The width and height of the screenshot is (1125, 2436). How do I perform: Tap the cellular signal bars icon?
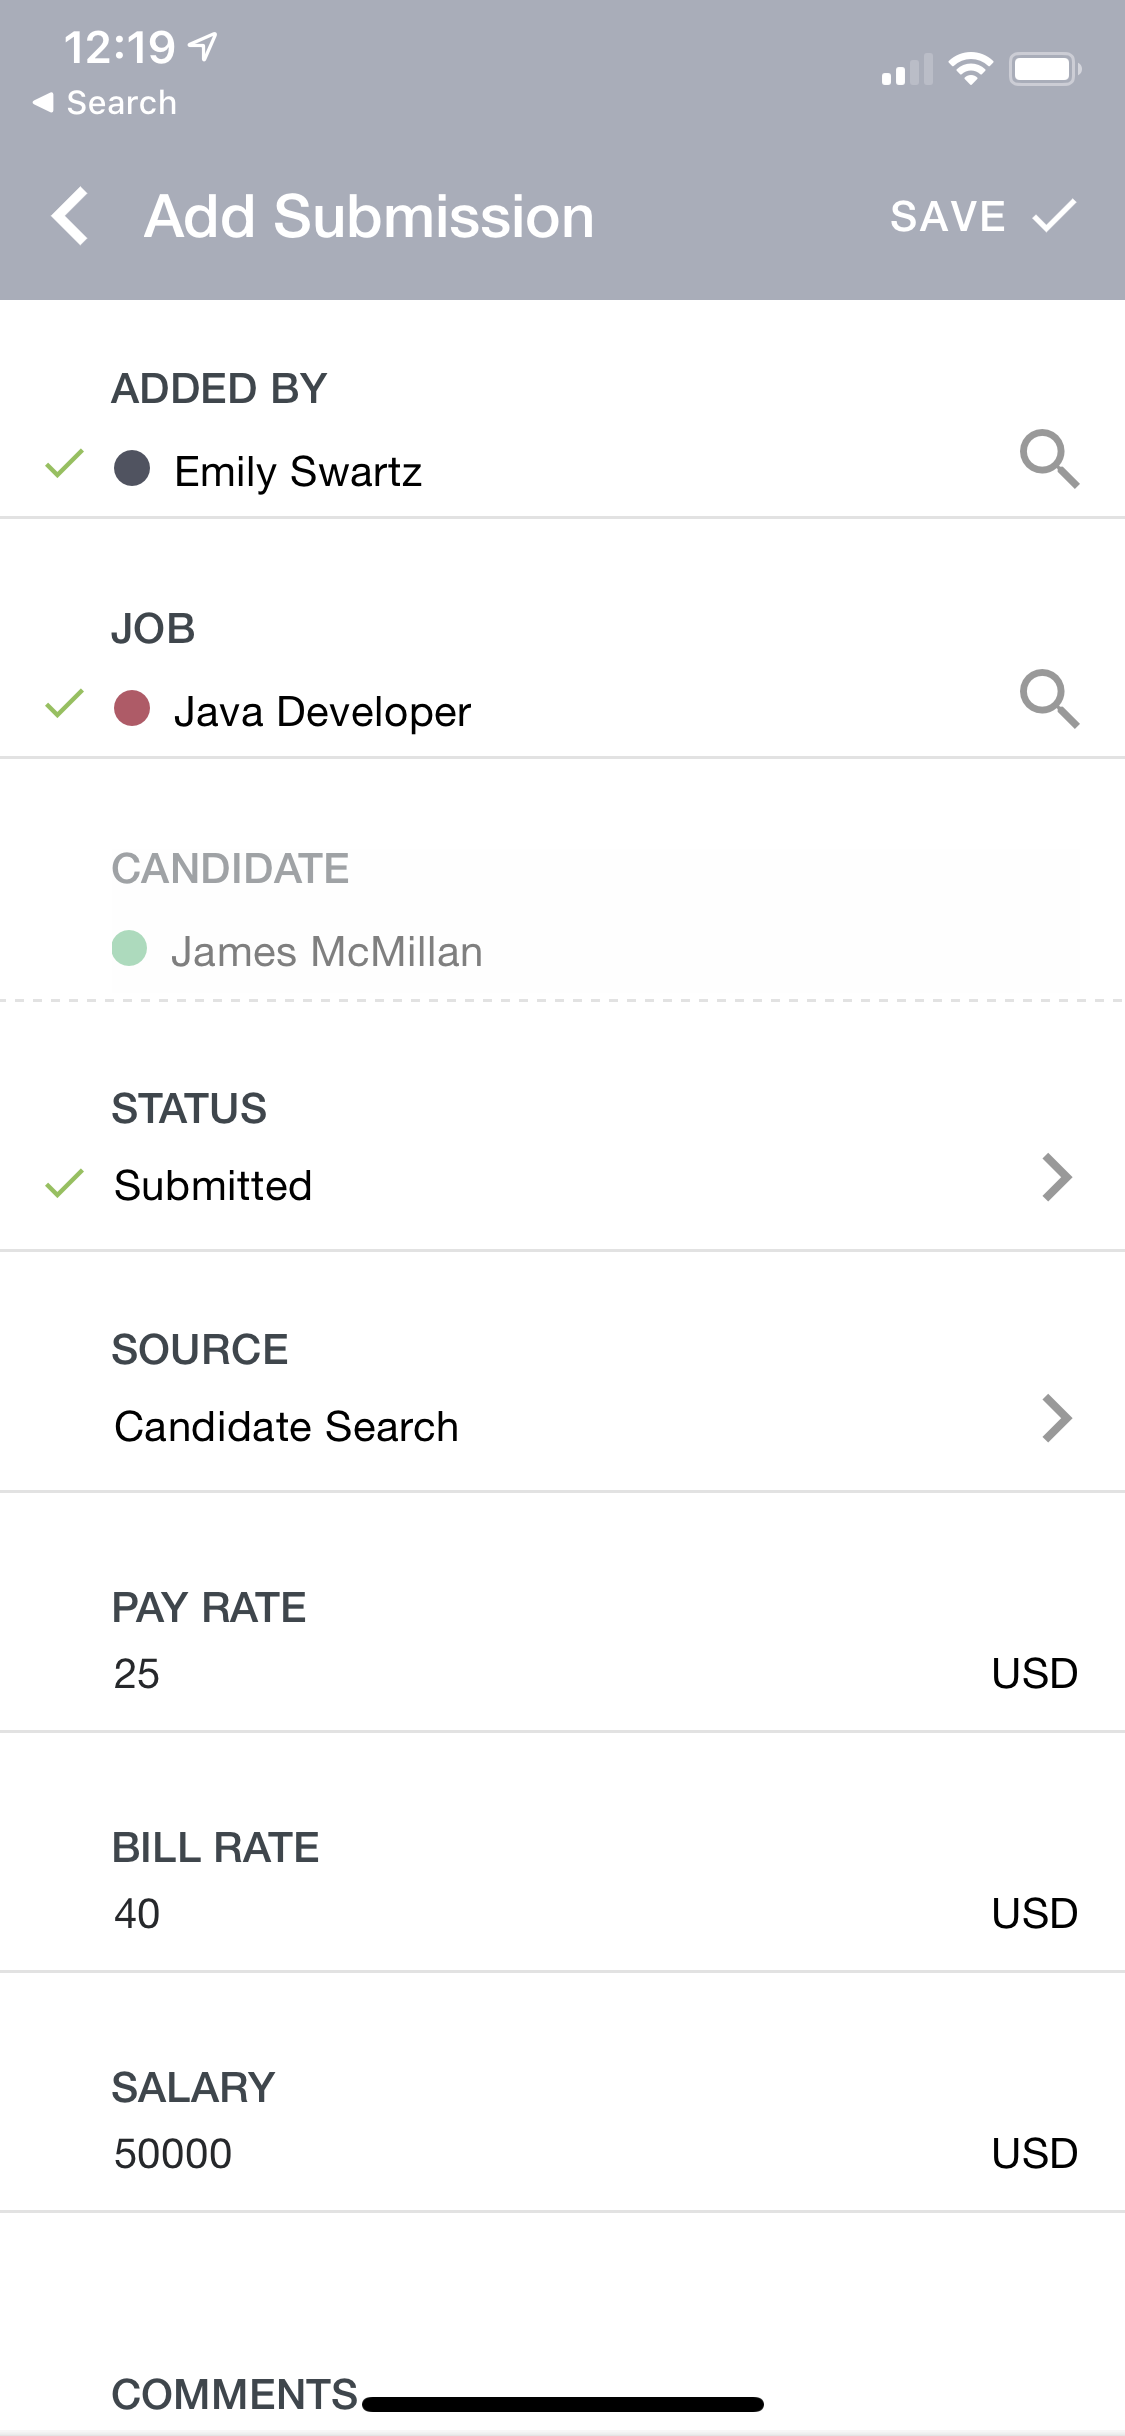pyautogui.click(x=906, y=70)
